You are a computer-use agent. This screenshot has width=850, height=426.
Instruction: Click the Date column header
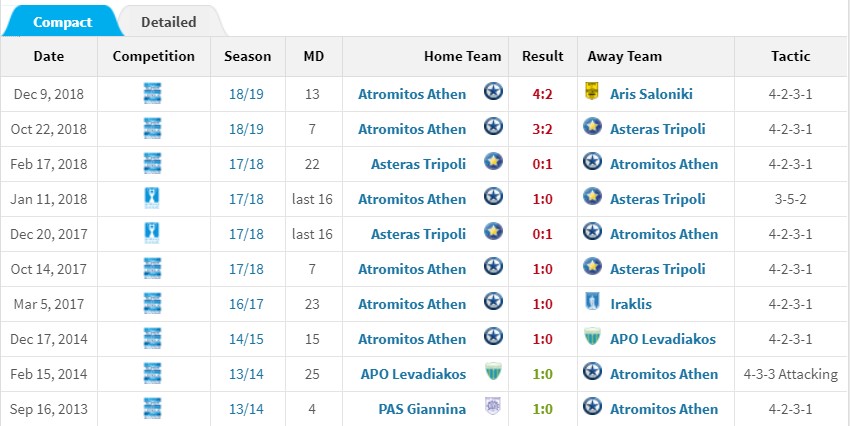coord(49,56)
